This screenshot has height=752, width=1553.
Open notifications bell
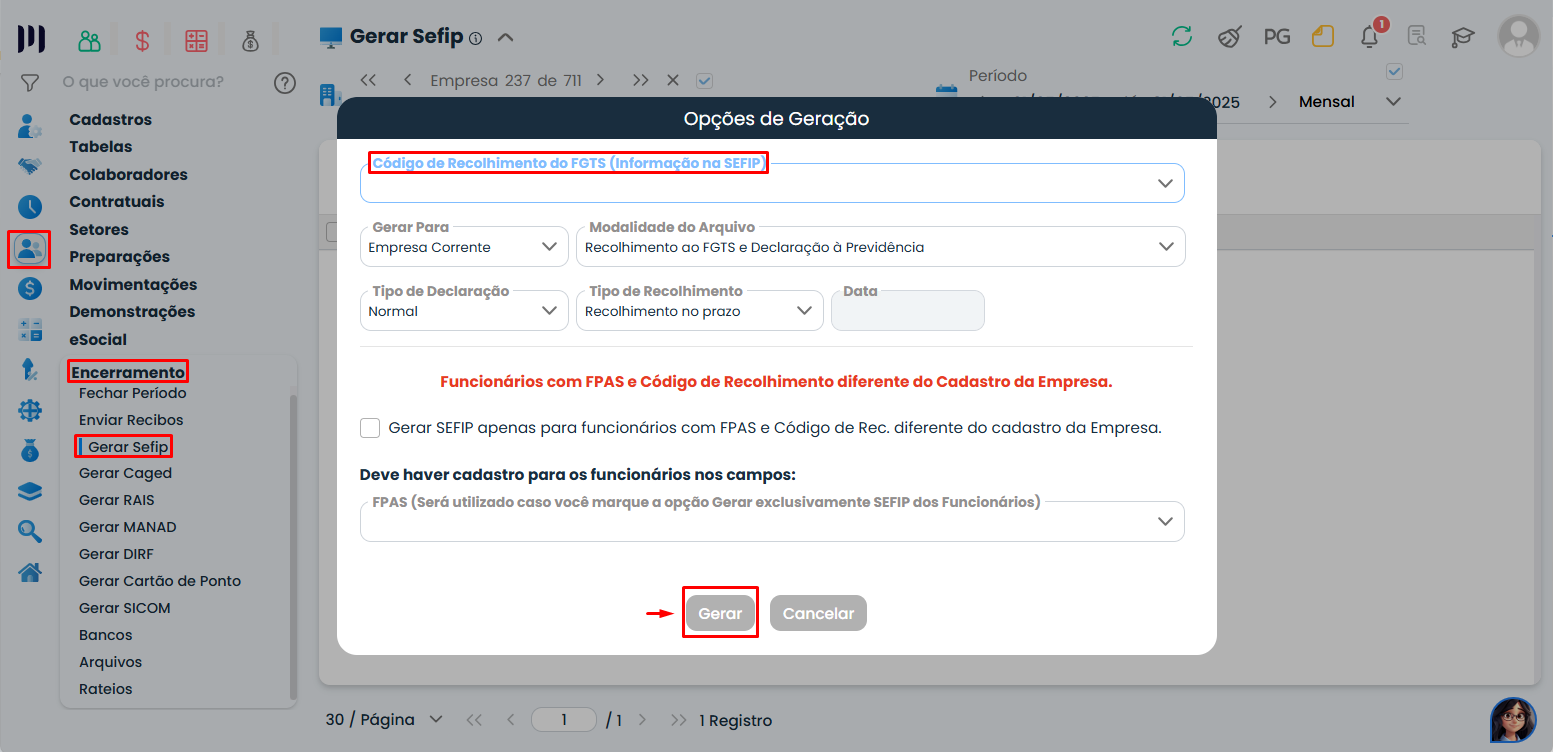tap(1370, 37)
